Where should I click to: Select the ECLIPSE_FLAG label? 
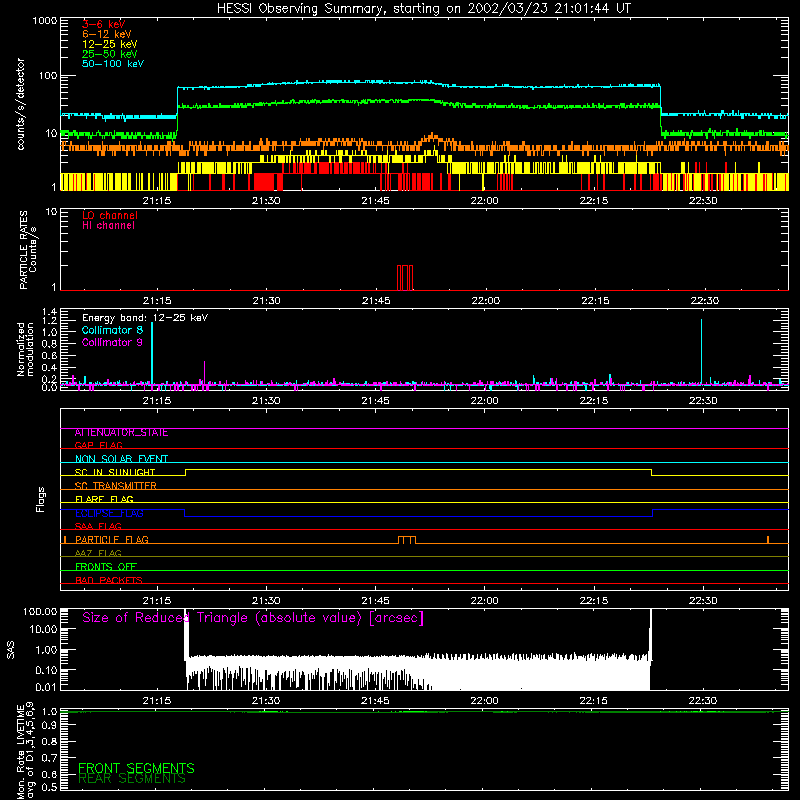point(109,513)
